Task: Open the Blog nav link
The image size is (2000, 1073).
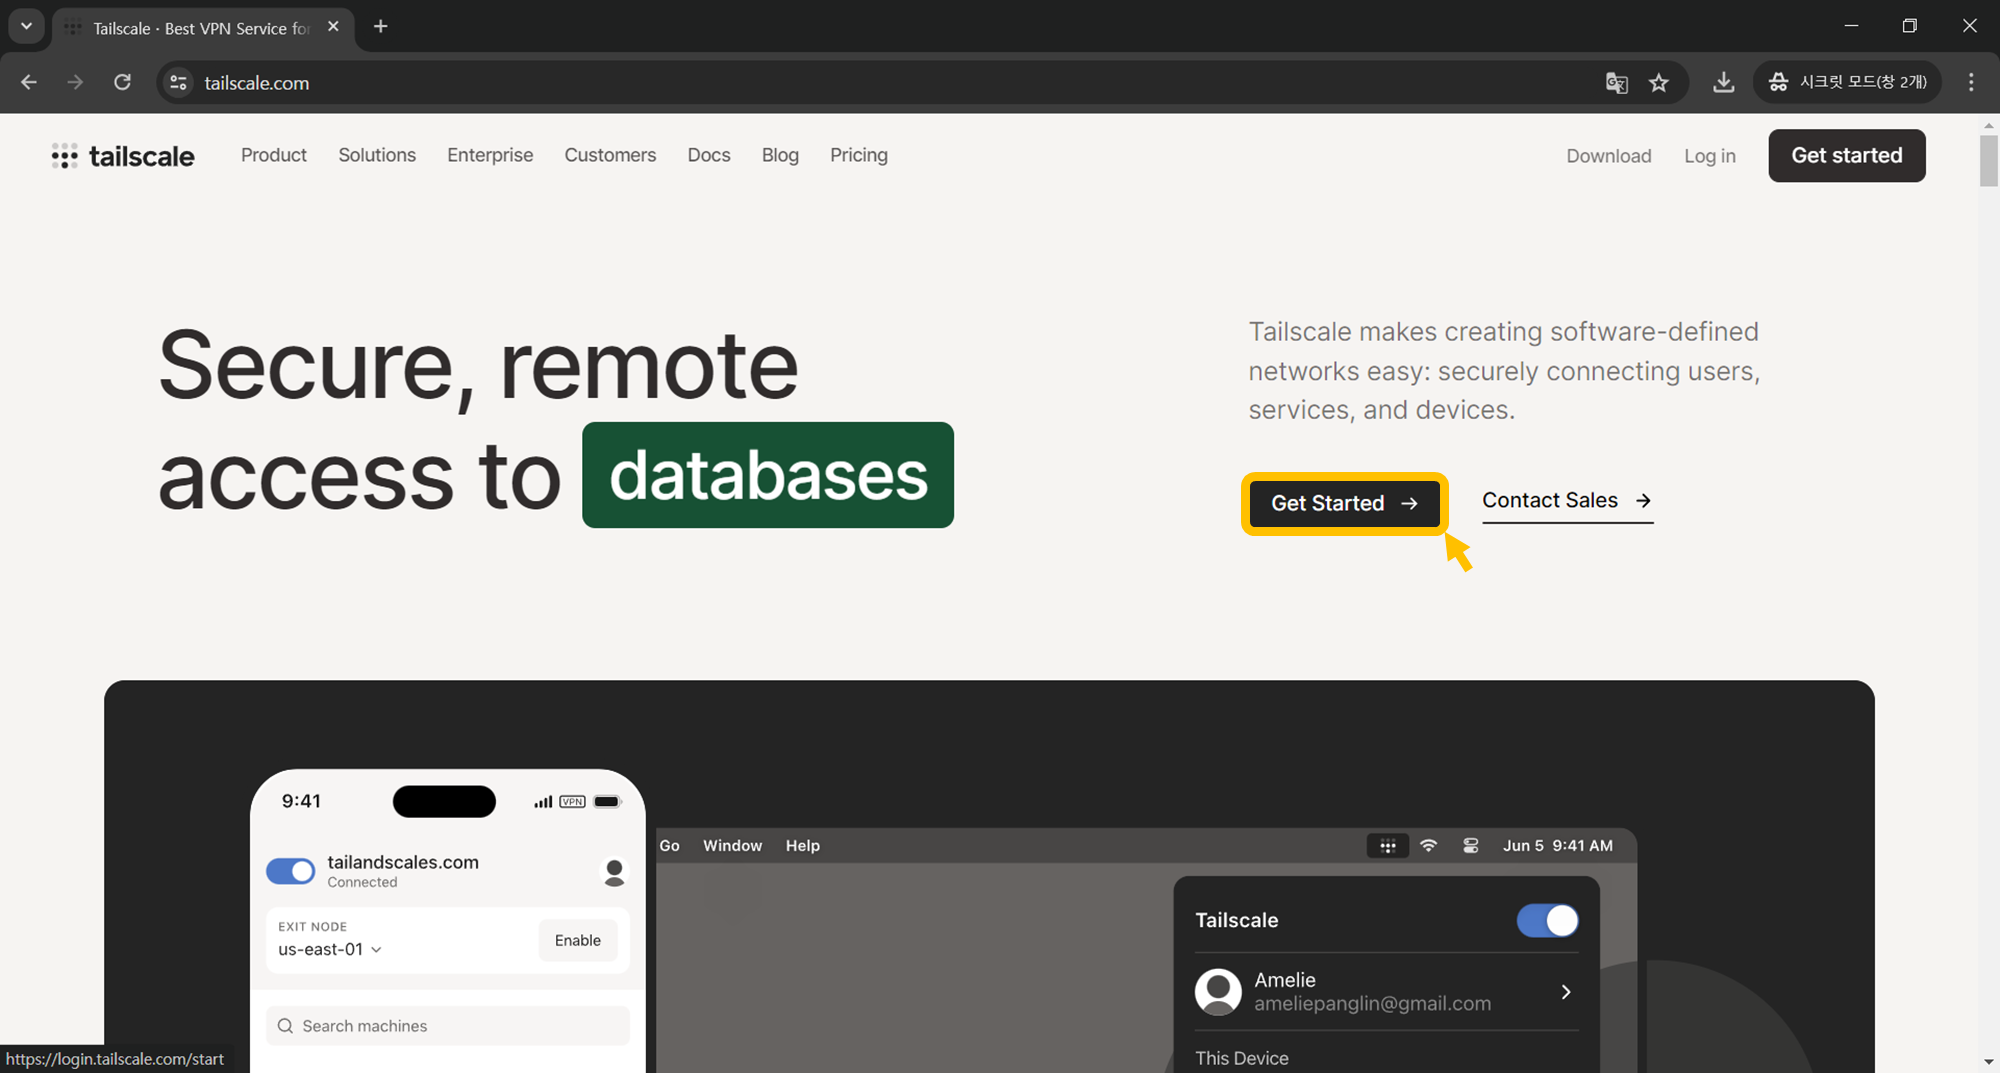Action: coord(780,155)
